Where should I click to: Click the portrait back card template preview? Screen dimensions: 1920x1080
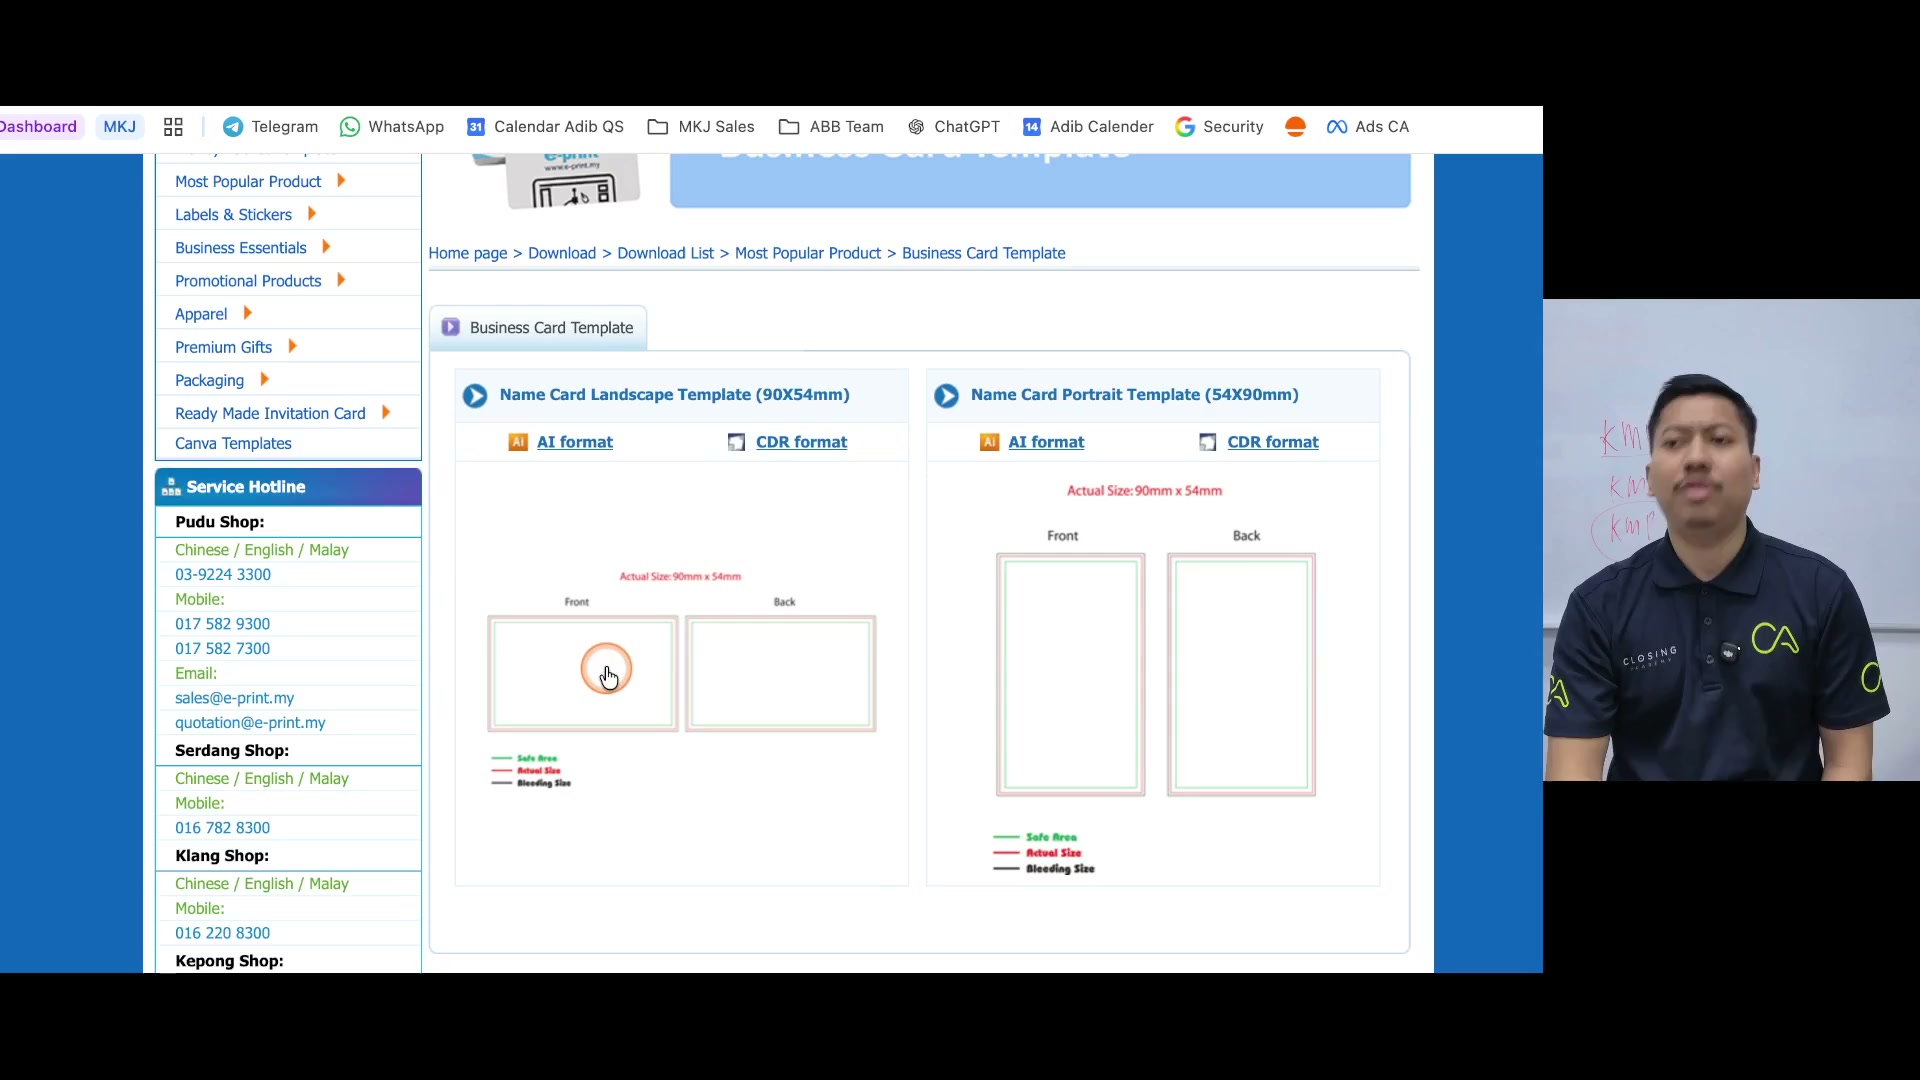[1241, 675]
